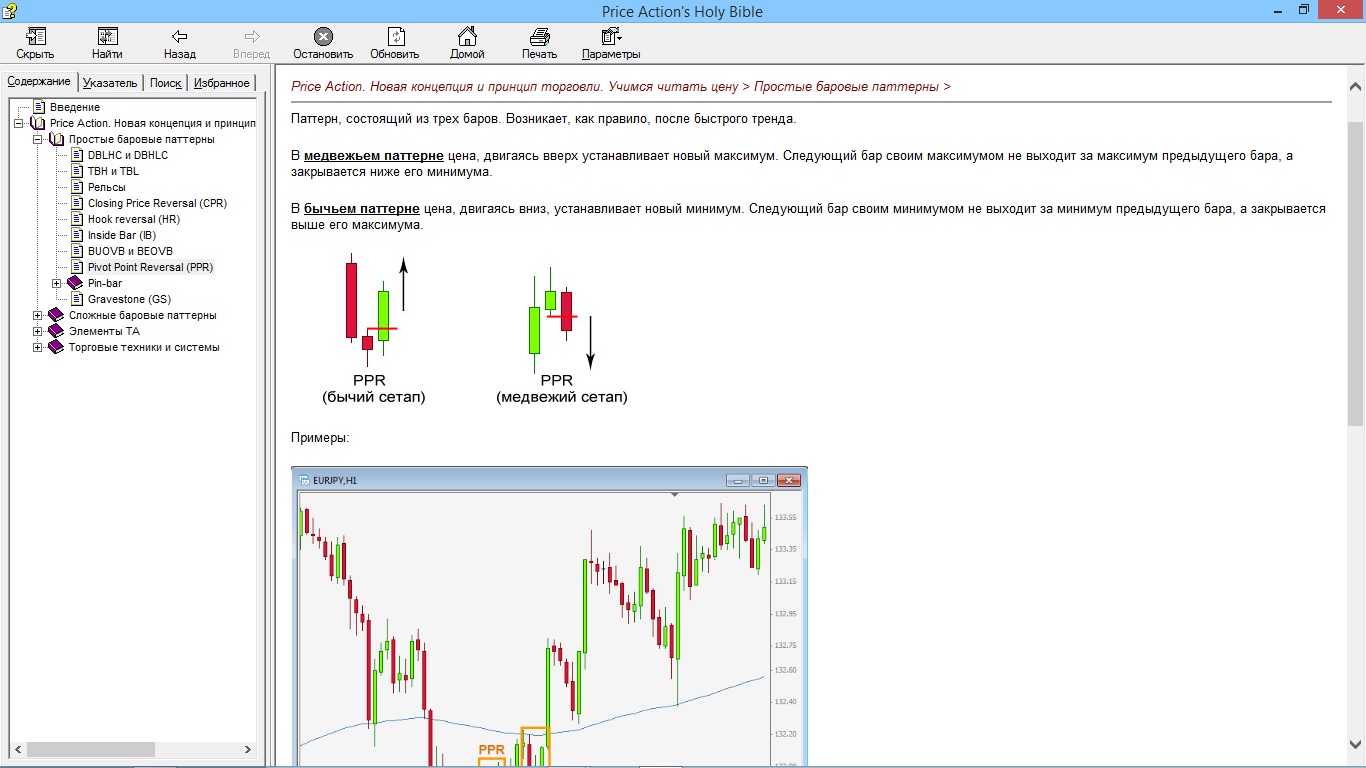Click the Остановить stop icon
This screenshot has height=768, width=1366.
[x=323, y=37]
